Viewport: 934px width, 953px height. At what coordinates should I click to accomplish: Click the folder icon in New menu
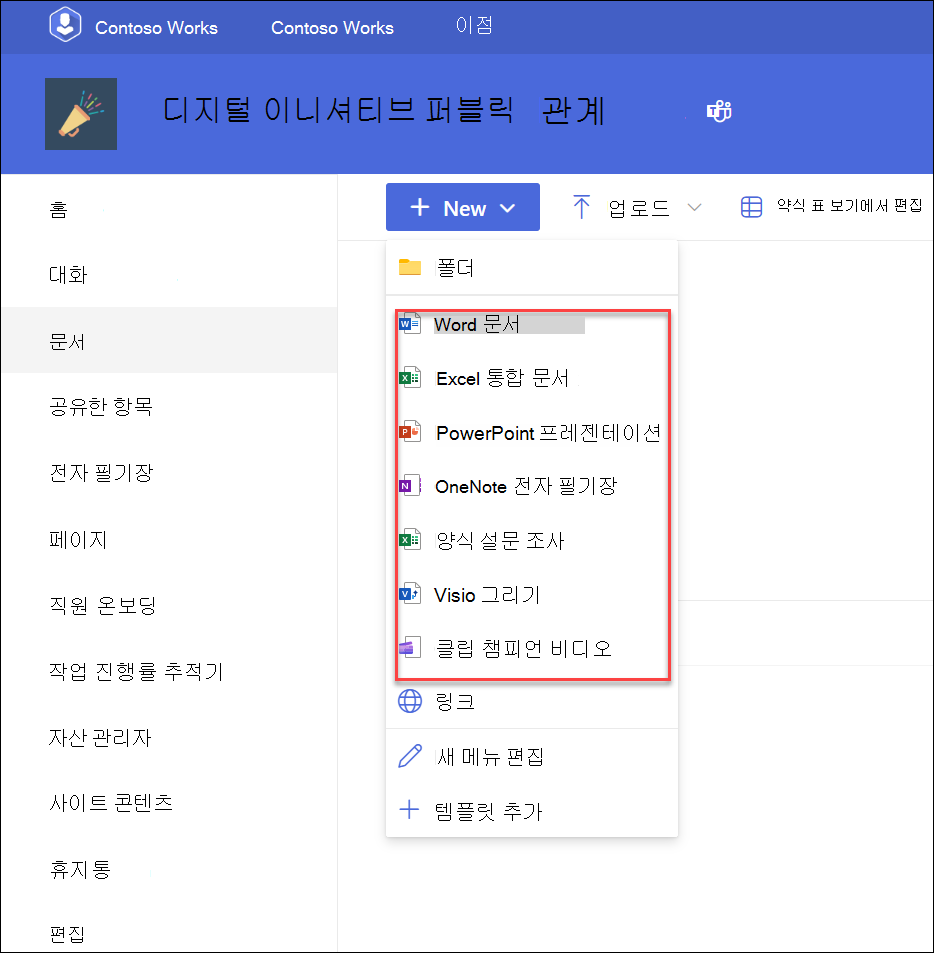pos(410,267)
